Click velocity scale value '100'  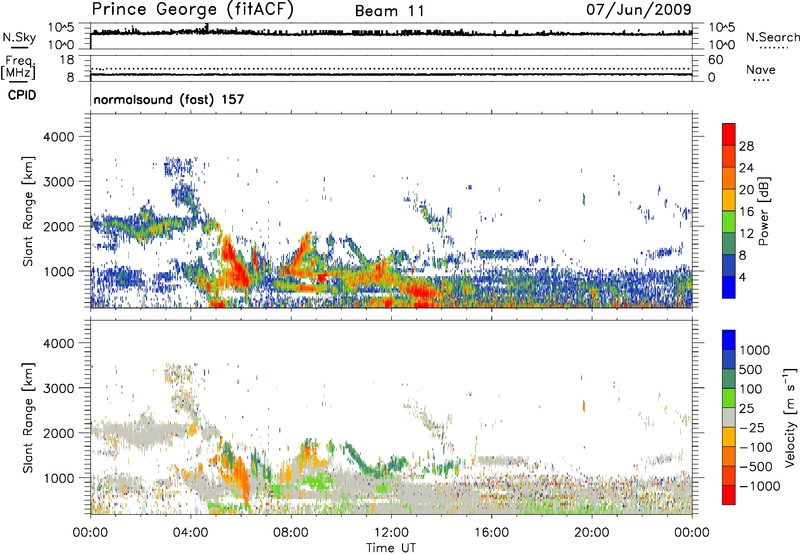[751, 389]
